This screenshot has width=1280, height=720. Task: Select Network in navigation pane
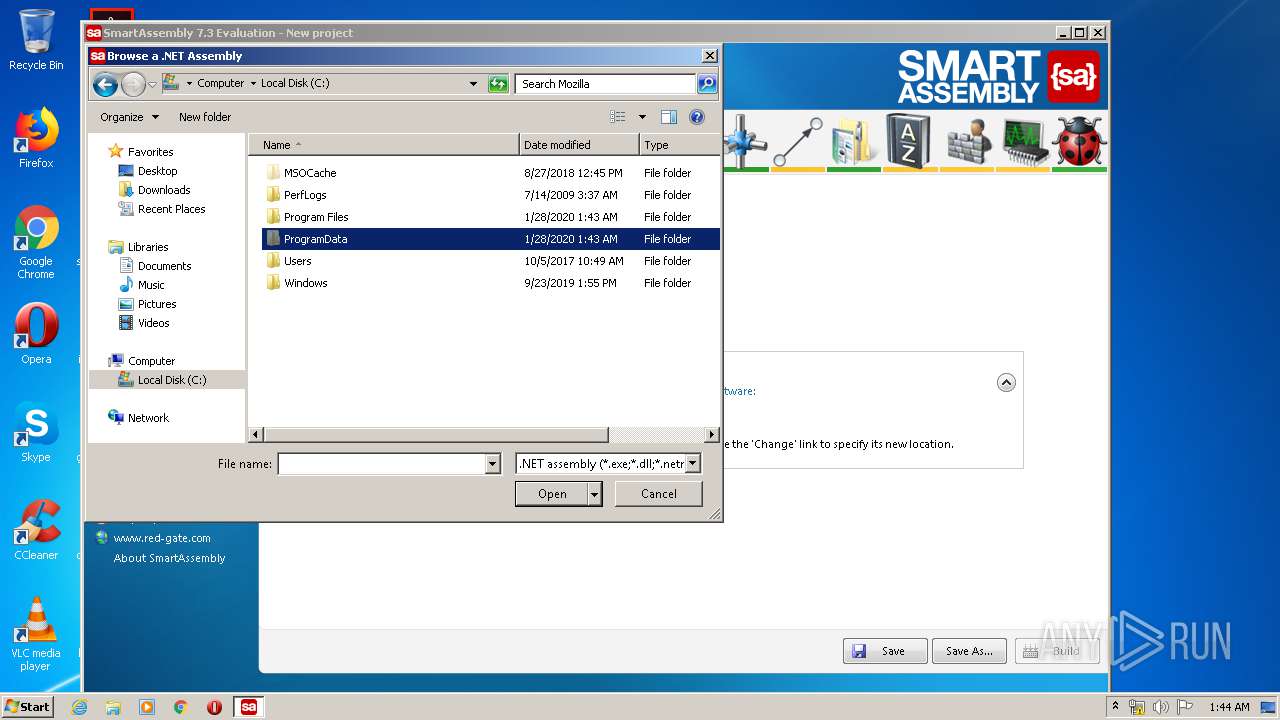(148, 418)
